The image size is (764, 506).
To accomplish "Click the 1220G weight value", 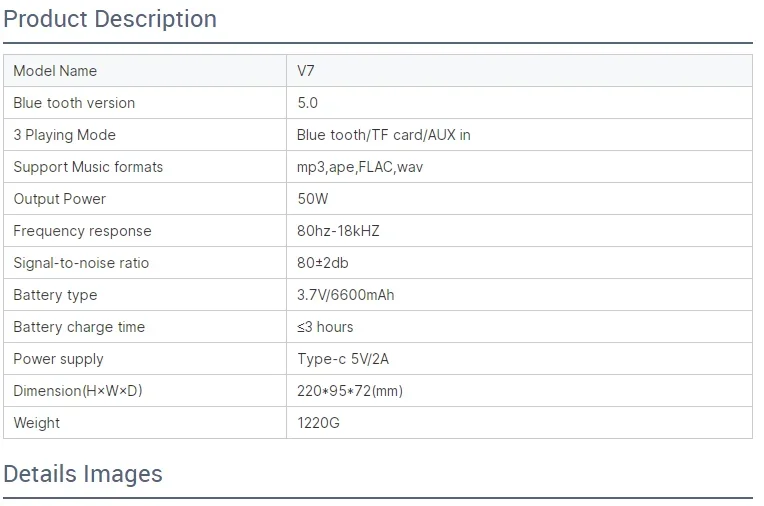I will [318, 423].
